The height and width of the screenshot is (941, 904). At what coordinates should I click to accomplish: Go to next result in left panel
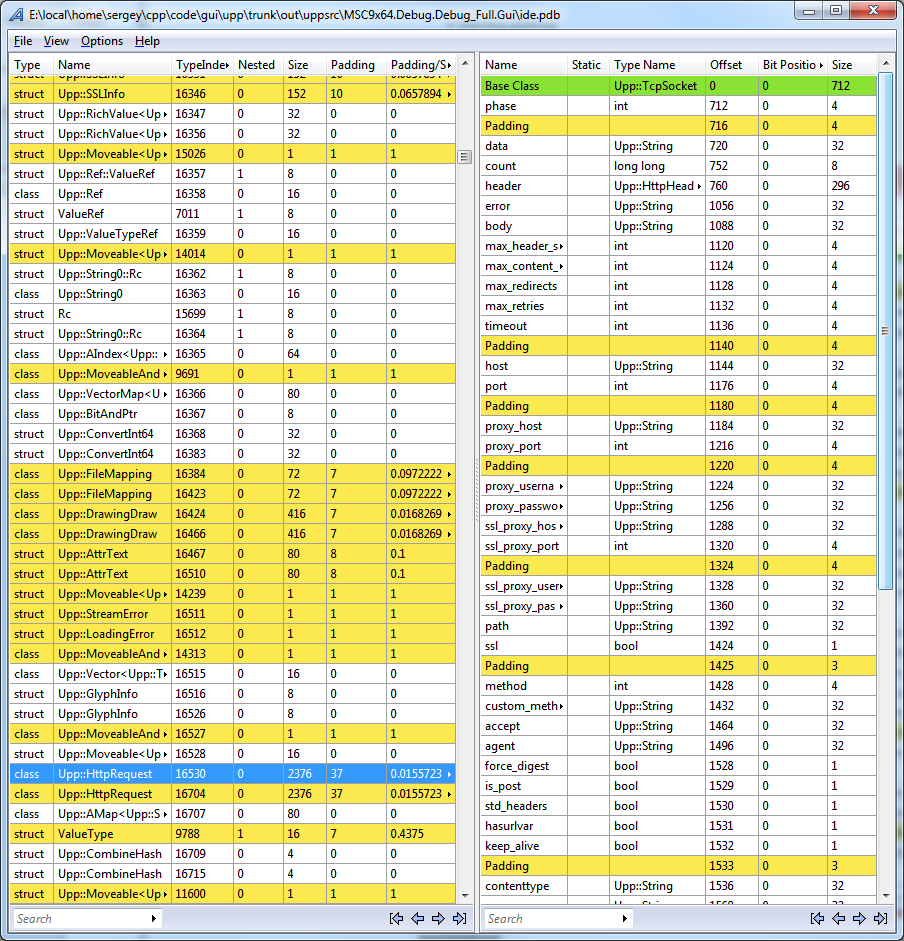438,918
